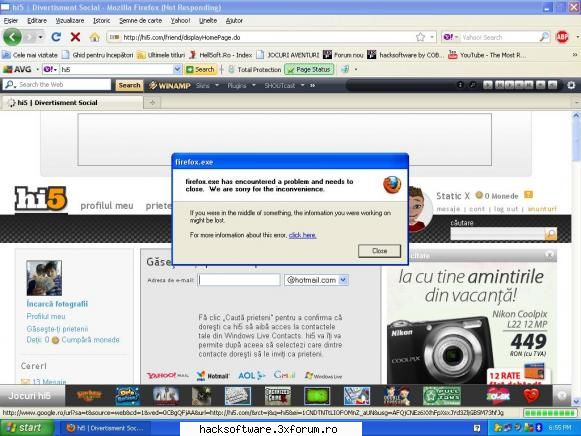Screen dimensions: 581x436
Task: Open profilul meu navigation link
Action: click(x=107, y=206)
